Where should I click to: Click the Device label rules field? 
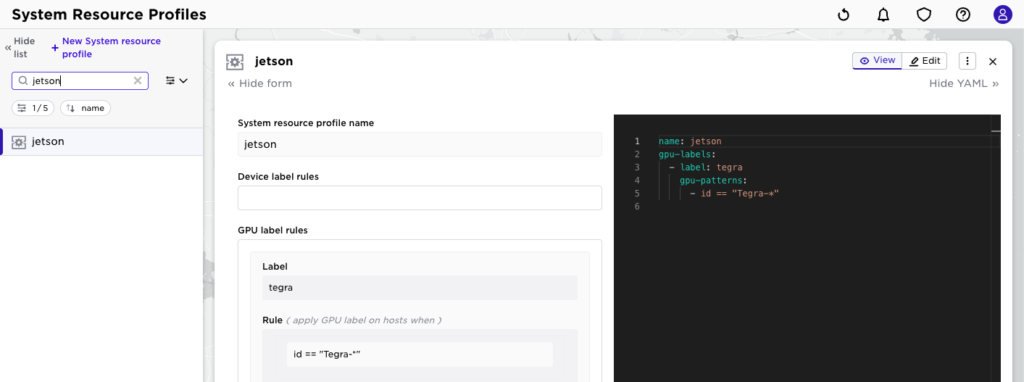pos(419,198)
